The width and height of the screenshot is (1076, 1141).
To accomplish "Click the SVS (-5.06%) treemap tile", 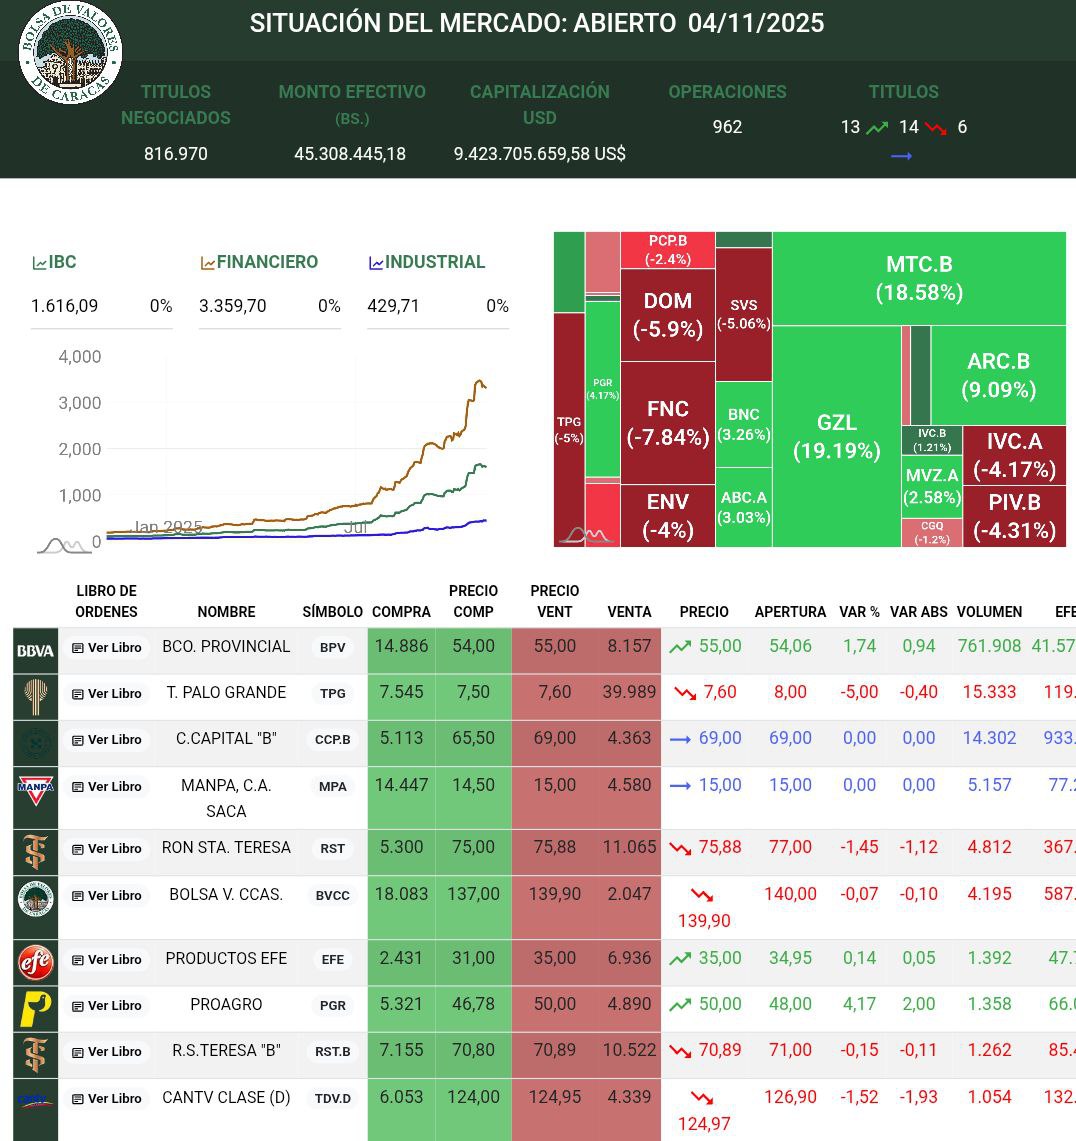I will 744,314.
